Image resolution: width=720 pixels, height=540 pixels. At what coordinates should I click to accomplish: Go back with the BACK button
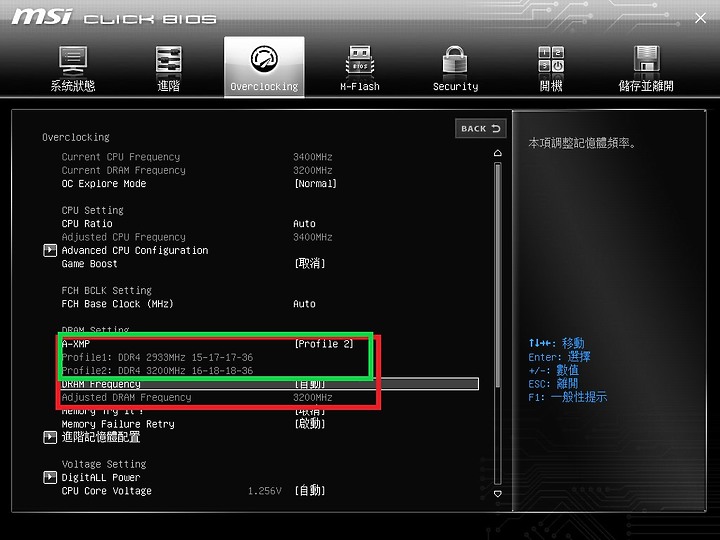pos(481,129)
